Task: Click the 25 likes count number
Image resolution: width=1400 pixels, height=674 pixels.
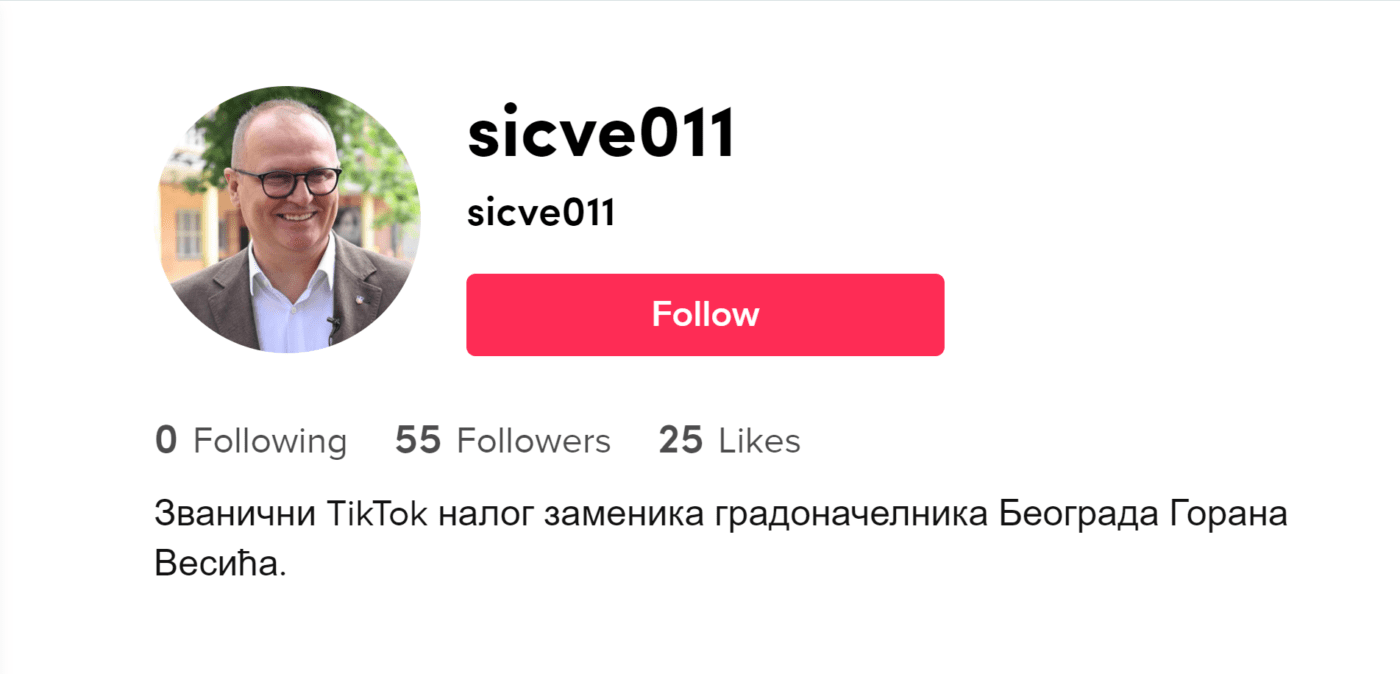Action: pyautogui.click(x=681, y=441)
